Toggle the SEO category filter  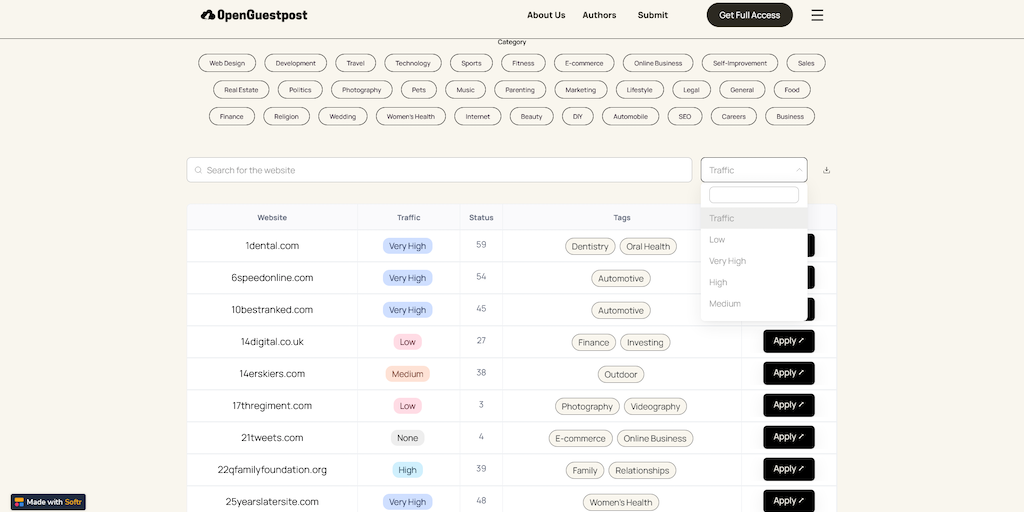point(684,116)
